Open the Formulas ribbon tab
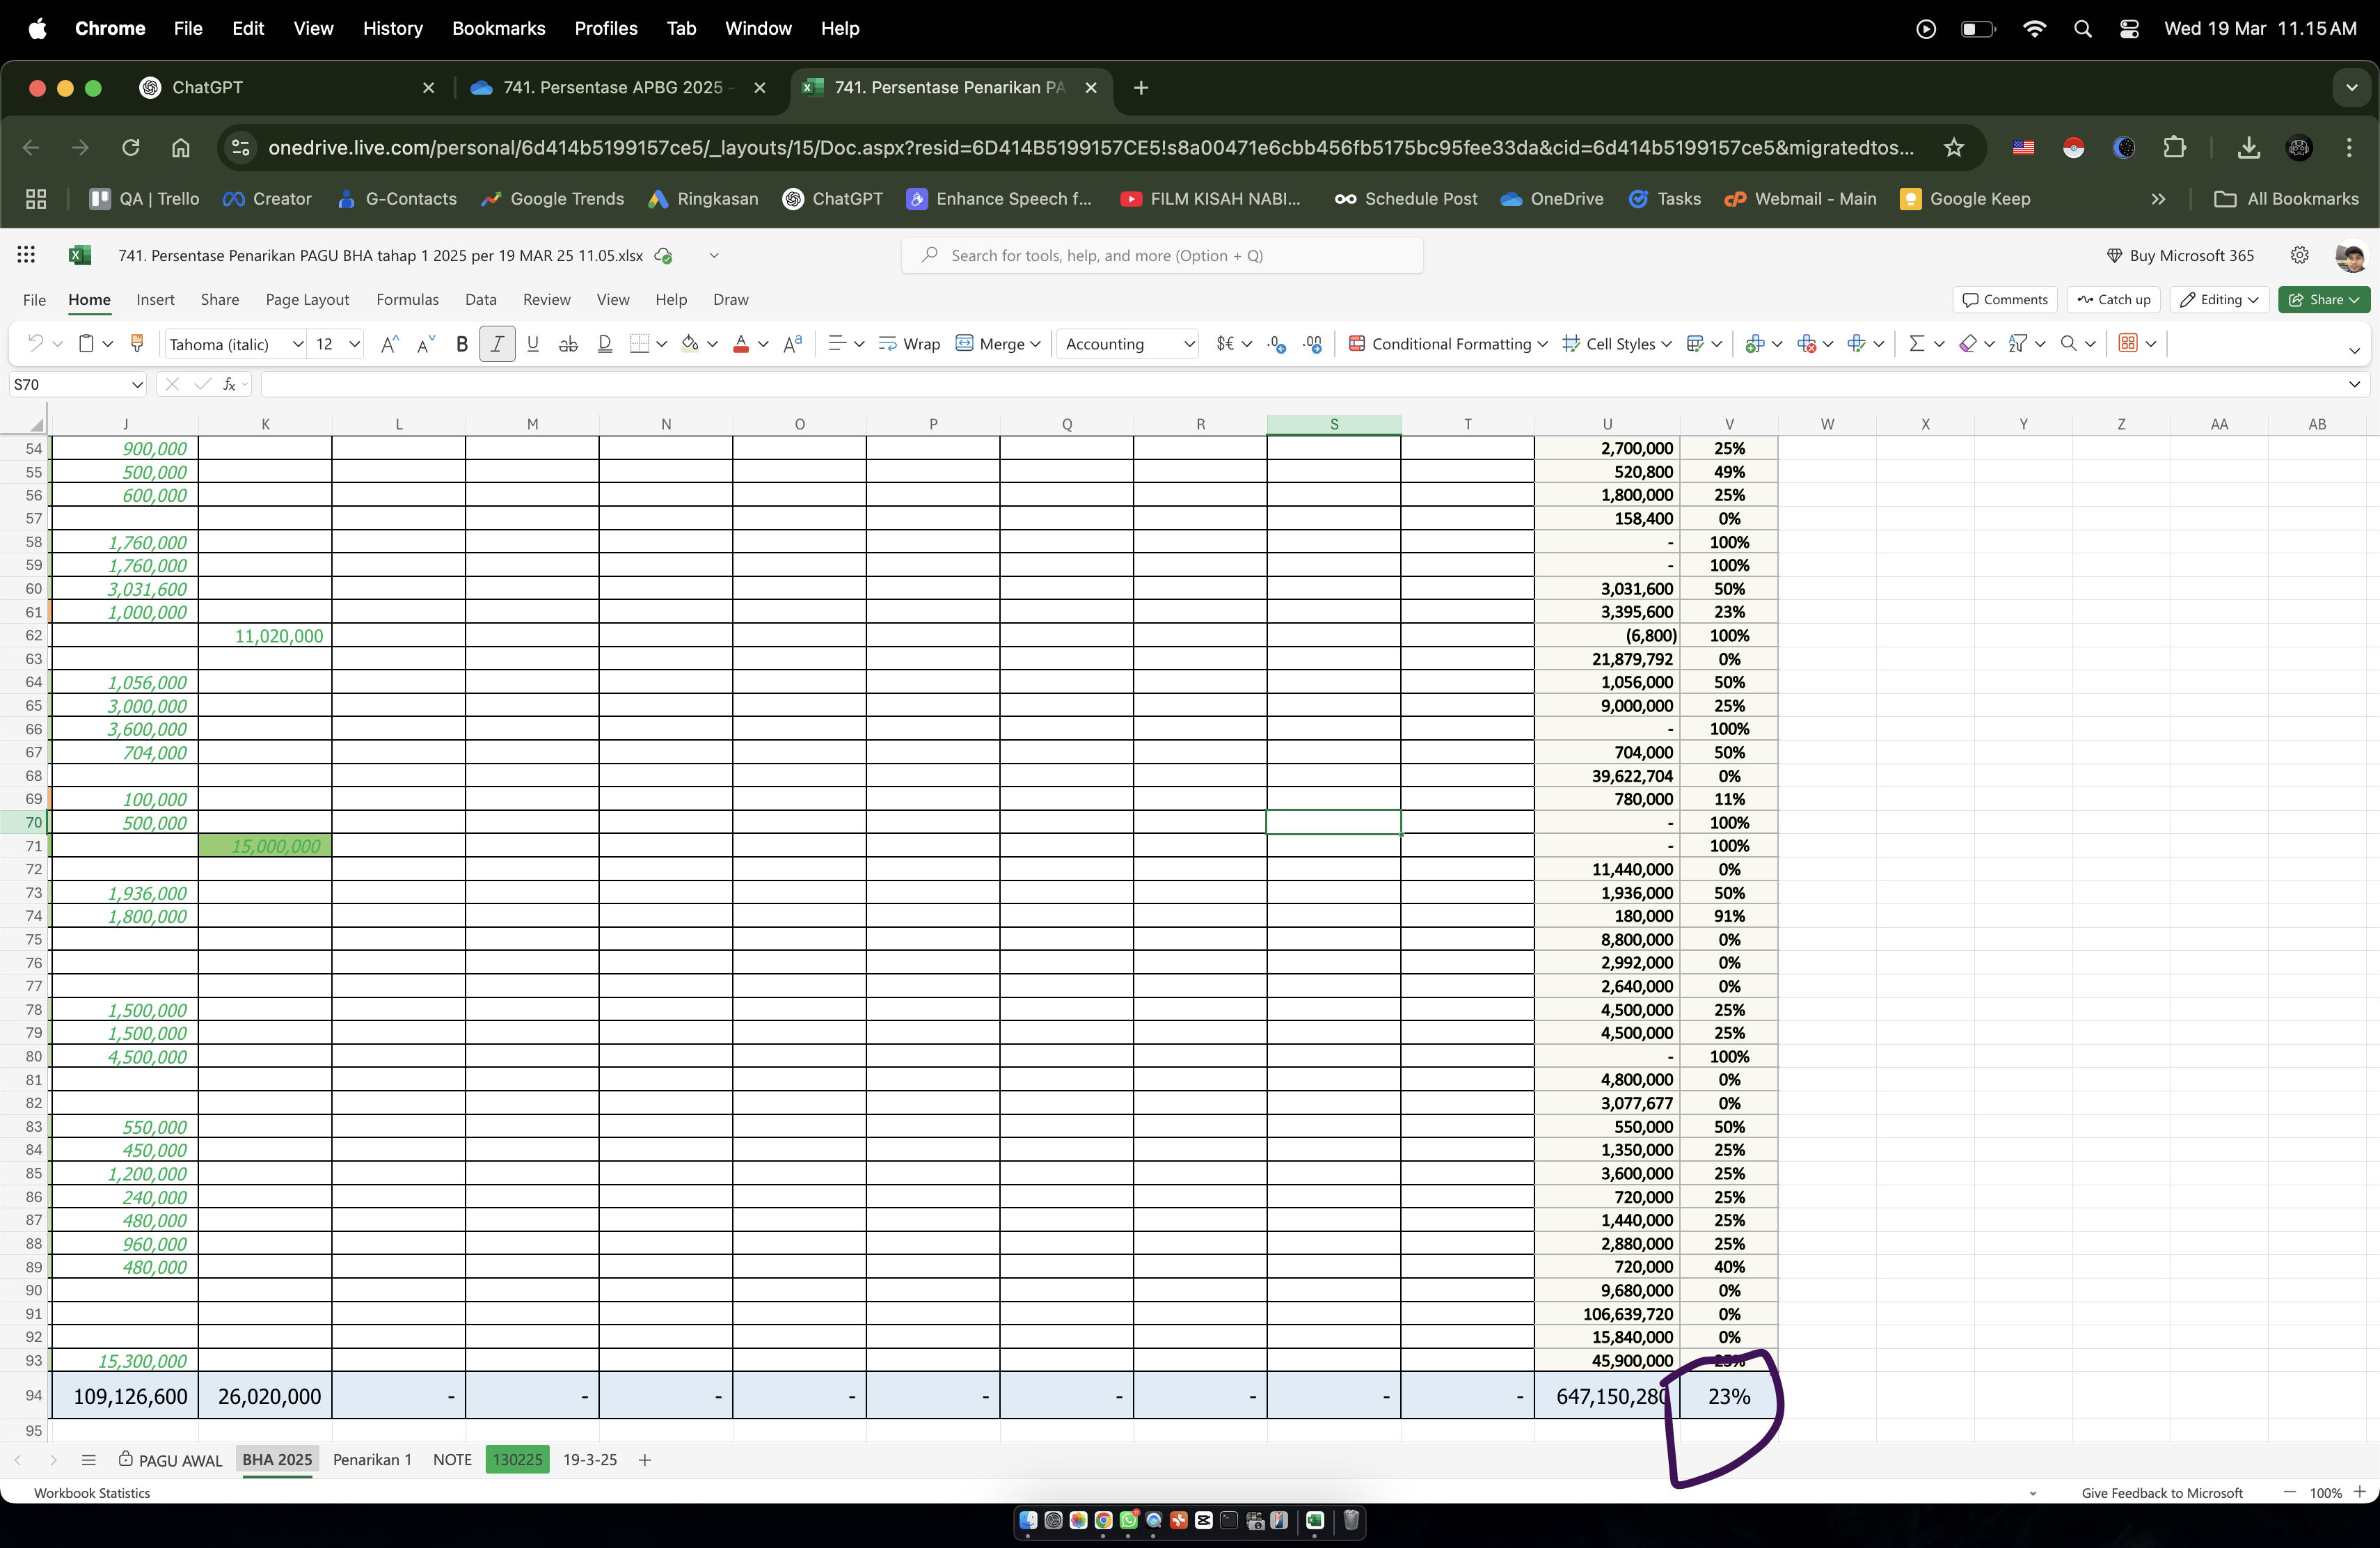The height and width of the screenshot is (1548, 2380). coord(407,300)
